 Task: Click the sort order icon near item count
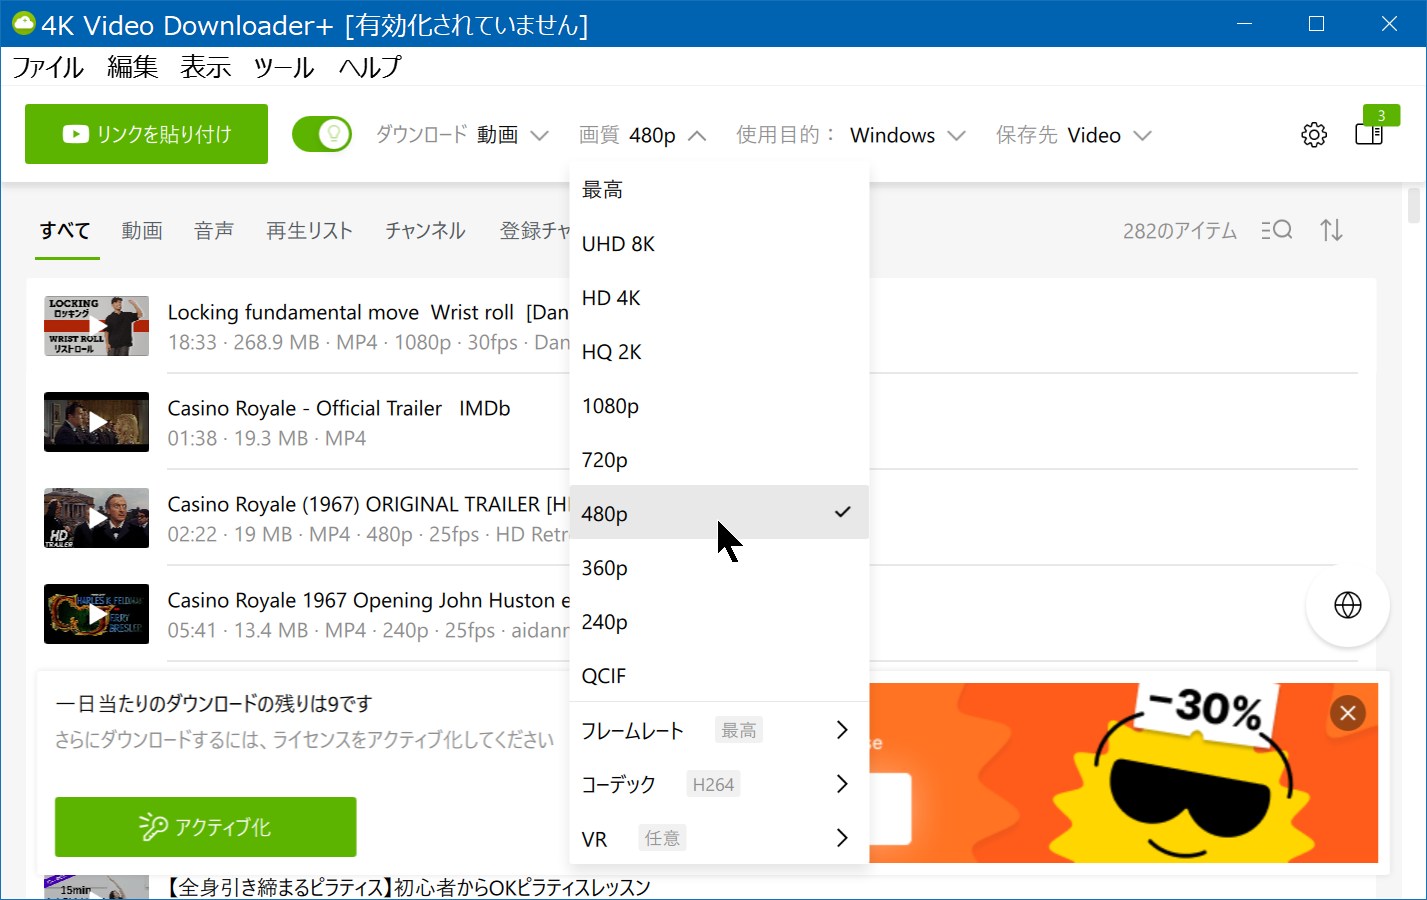pos(1331,230)
